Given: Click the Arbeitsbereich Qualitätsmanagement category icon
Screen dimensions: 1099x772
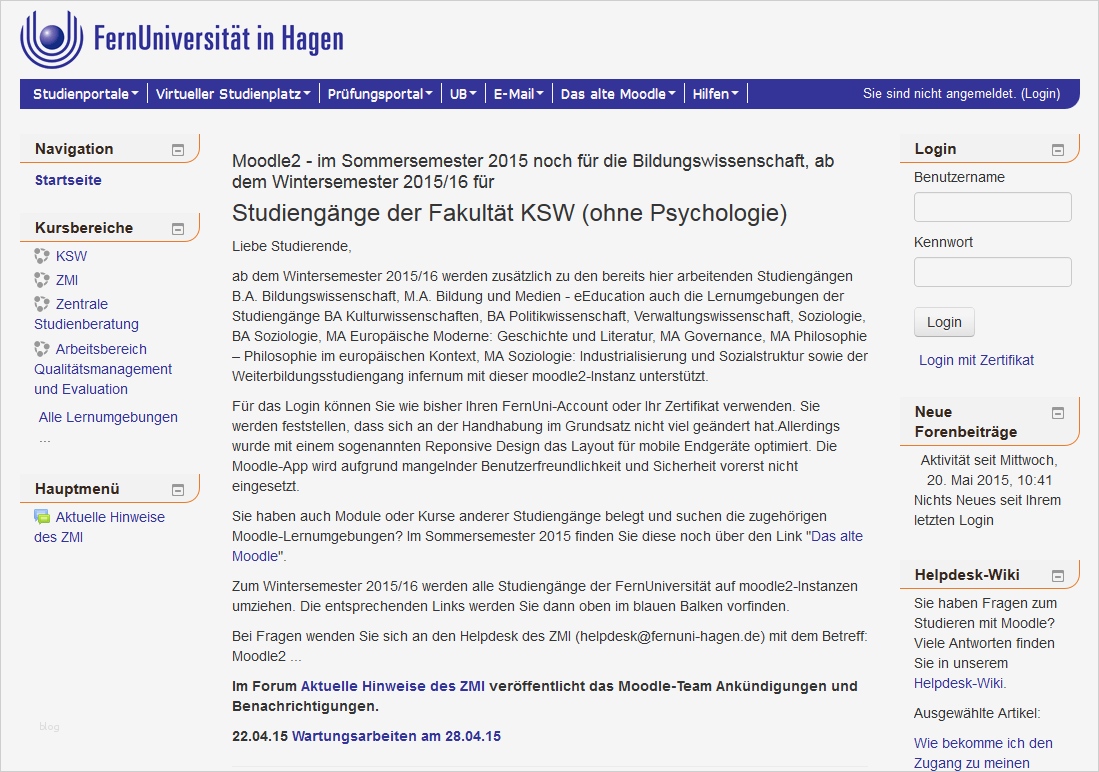Looking at the screenshot, I should (42, 348).
